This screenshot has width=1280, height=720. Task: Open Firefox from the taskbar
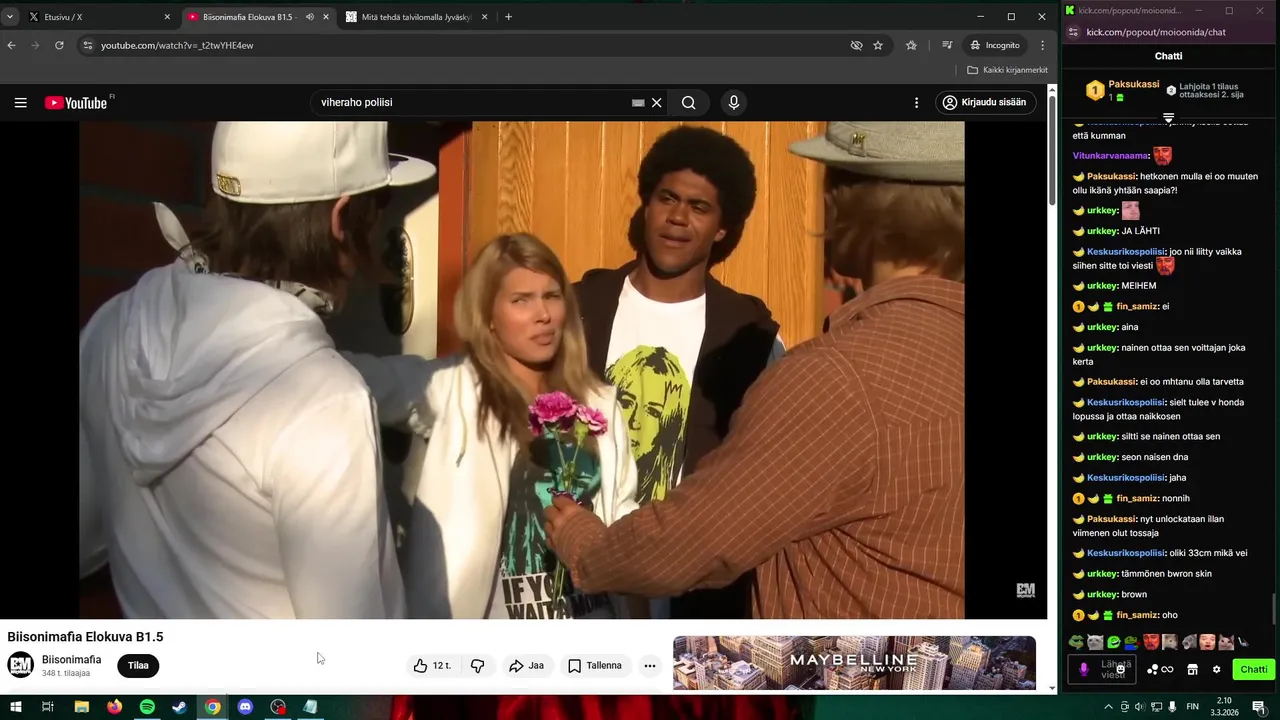[x=114, y=707]
